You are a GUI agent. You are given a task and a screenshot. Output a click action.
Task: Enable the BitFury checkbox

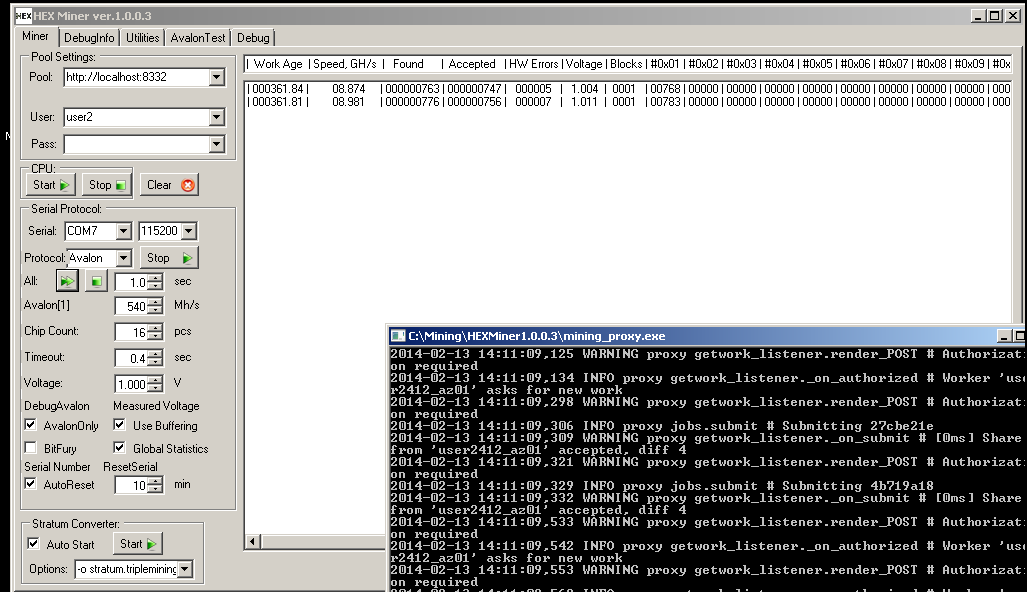click(x=30, y=448)
